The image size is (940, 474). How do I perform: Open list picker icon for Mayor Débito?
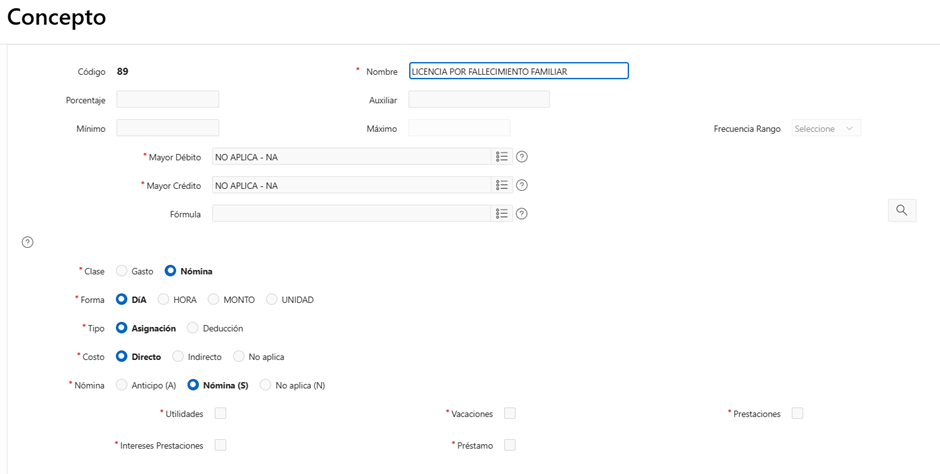click(x=502, y=157)
